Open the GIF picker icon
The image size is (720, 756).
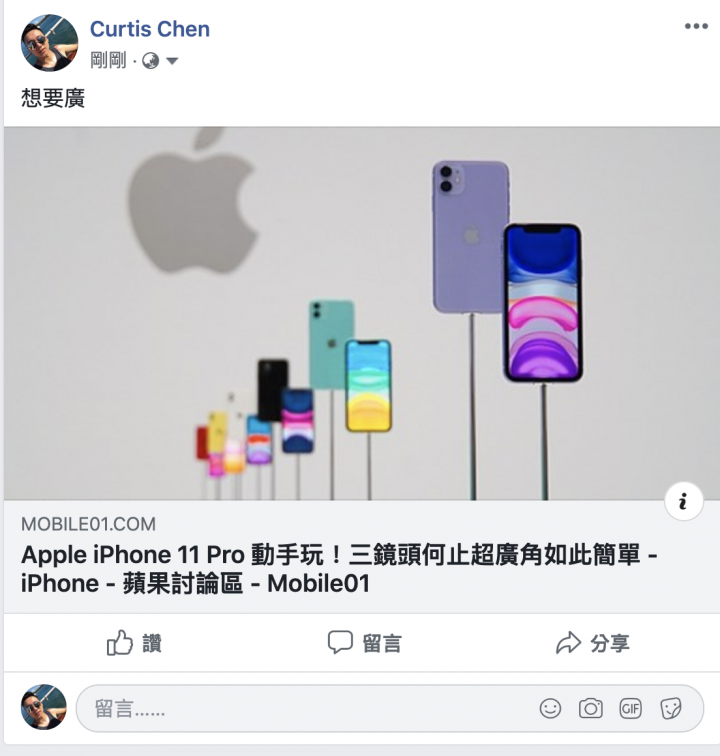pyautogui.click(x=630, y=709)
